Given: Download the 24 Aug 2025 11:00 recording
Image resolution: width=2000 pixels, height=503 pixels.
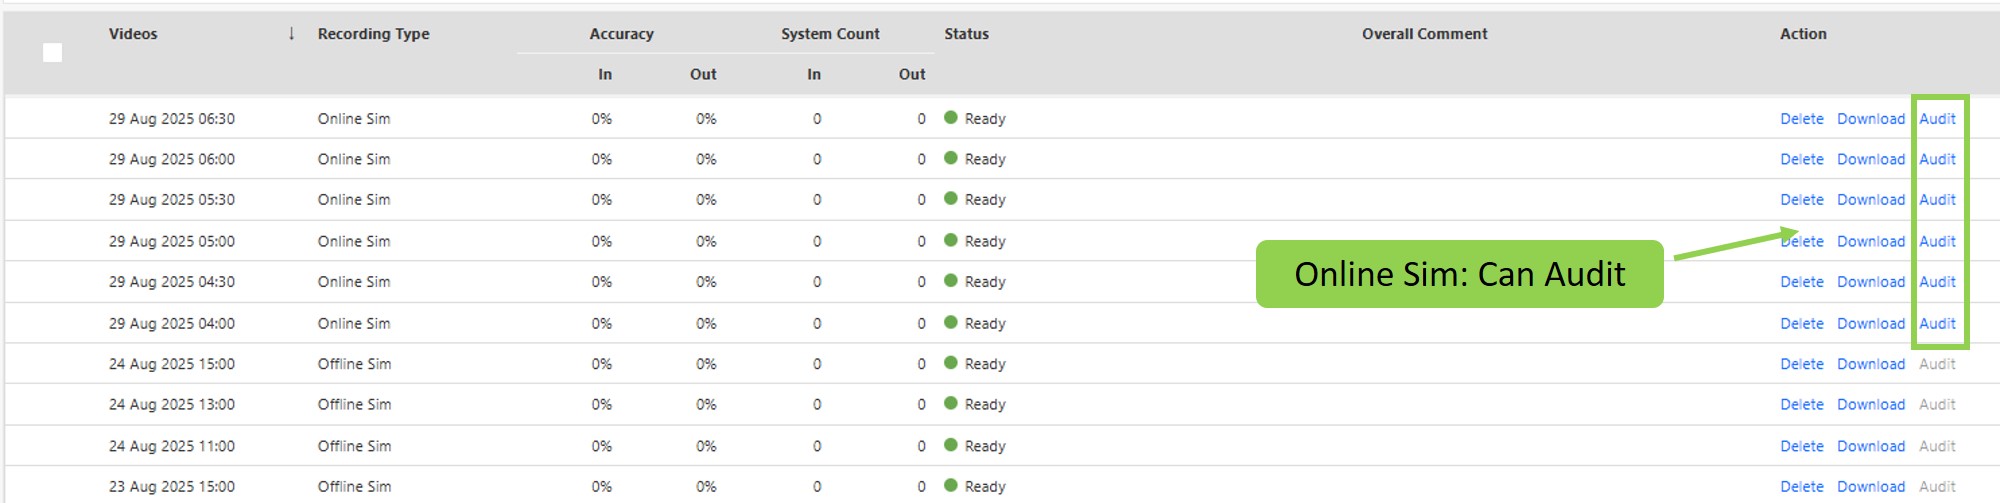Looking at the screenshot, I should [1870, 446].
